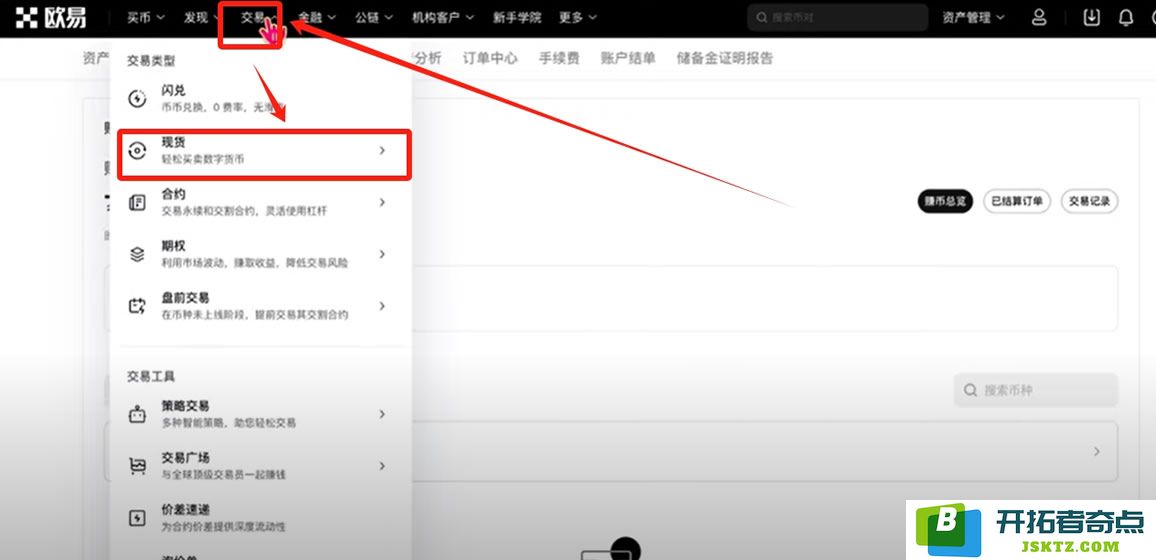Click the 欧易 OKX logo
1156x560 pixels.
[x=51, y=18]
